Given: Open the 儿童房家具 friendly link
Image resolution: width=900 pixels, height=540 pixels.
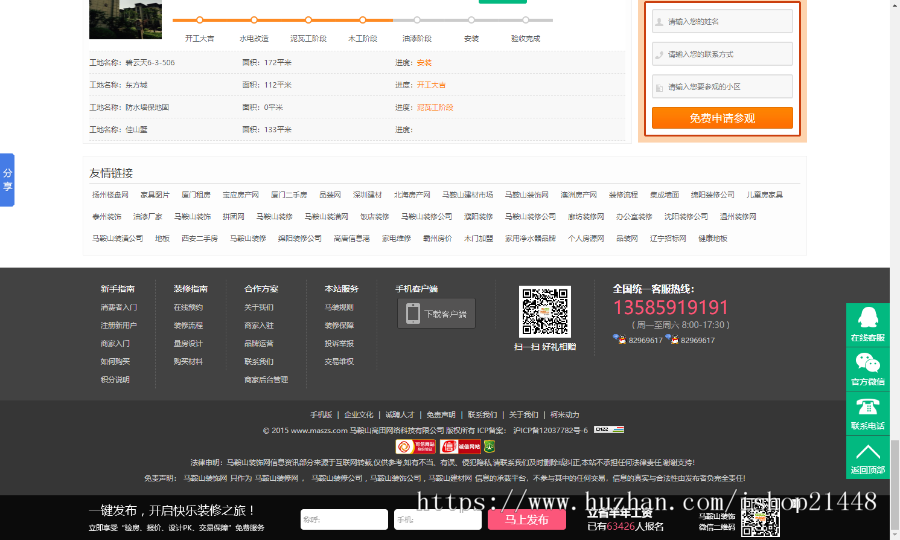Looking at the screenshot, I should click(x=765, y=195).
